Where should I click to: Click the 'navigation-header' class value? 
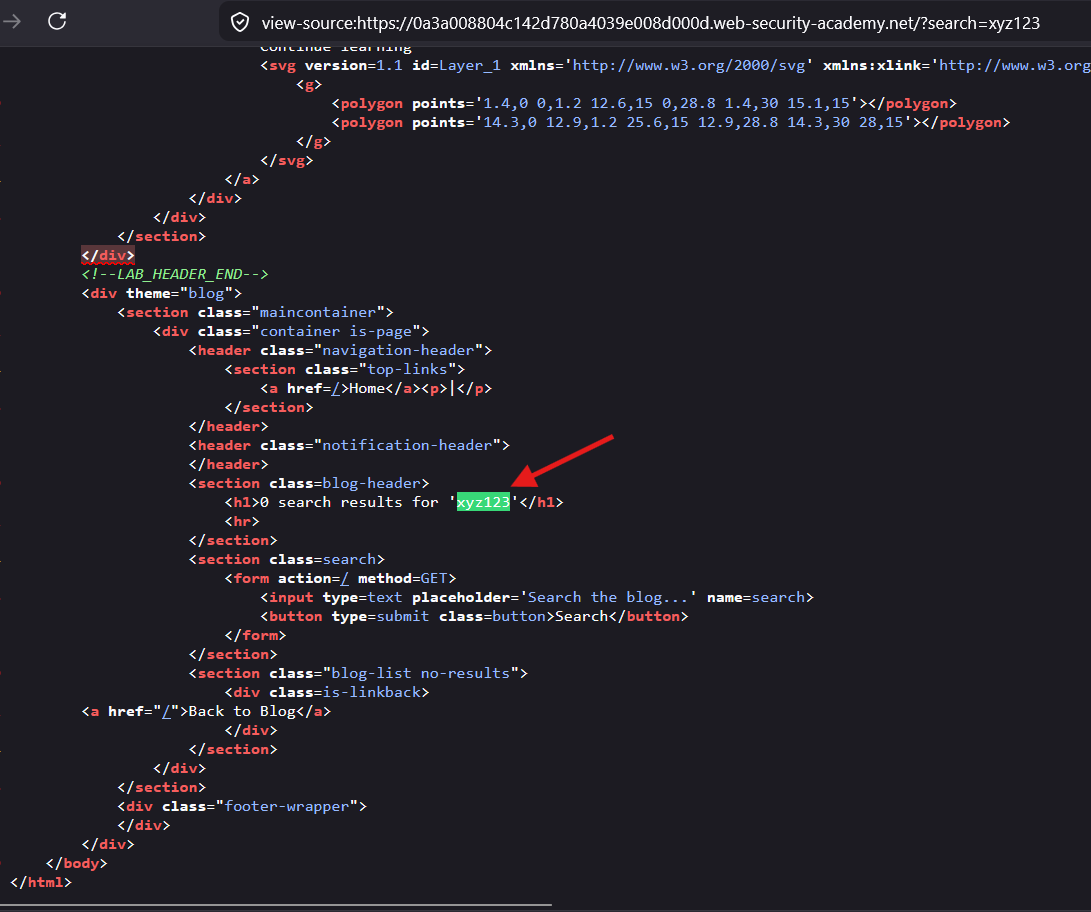[x=398, y=351]
